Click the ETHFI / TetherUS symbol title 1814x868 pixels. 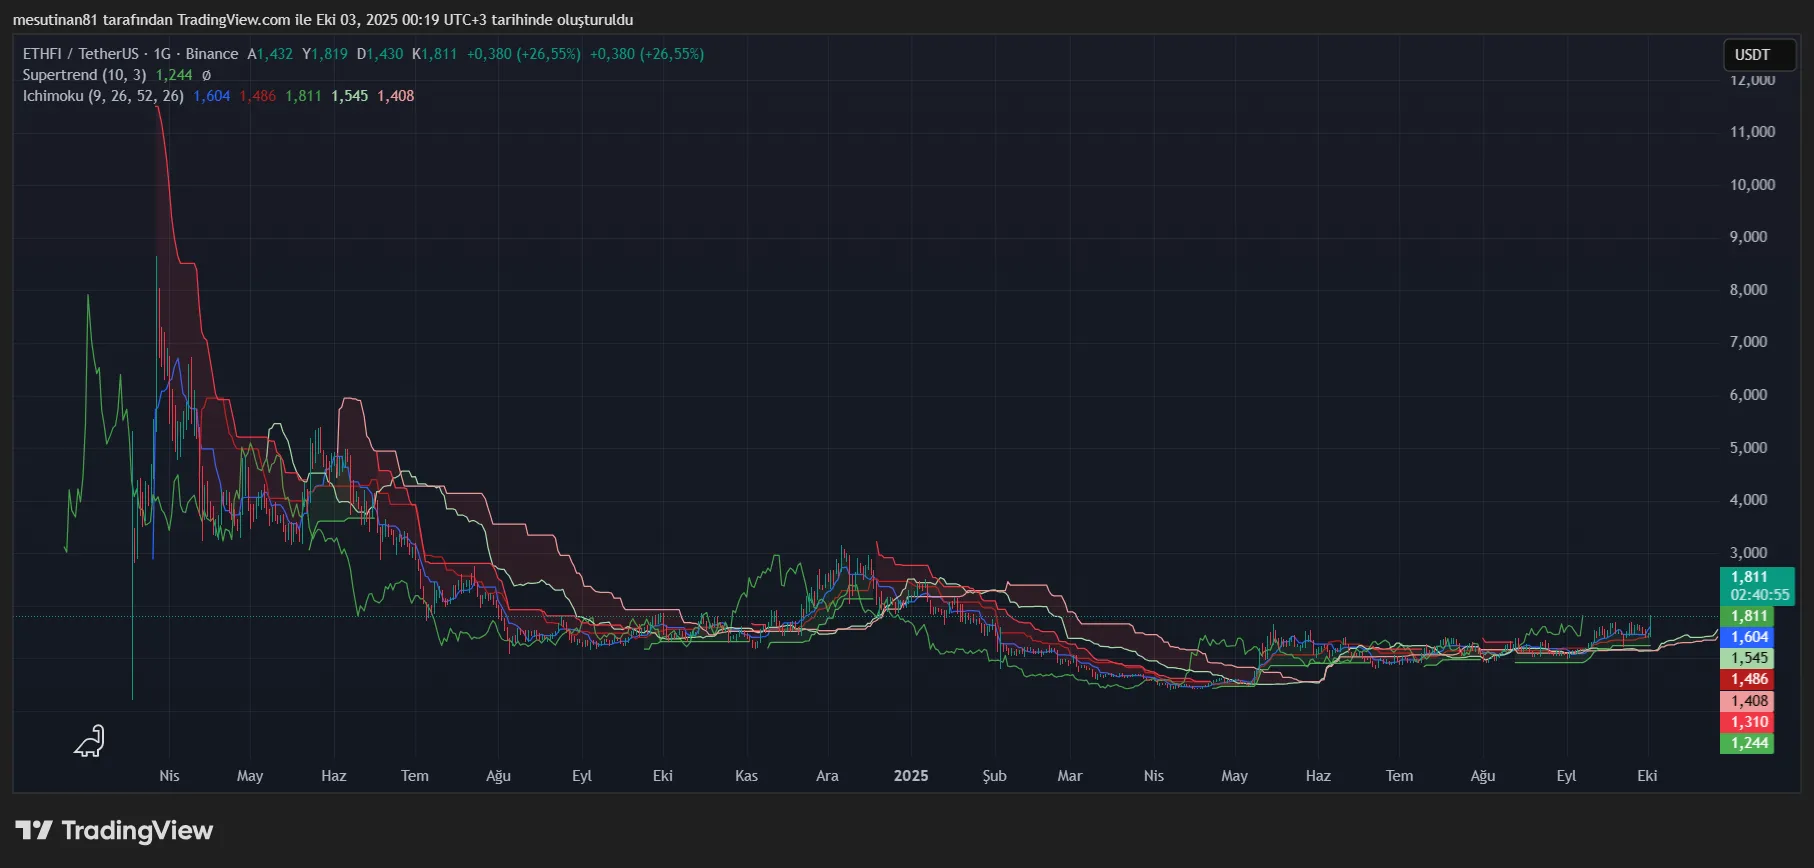81,54
